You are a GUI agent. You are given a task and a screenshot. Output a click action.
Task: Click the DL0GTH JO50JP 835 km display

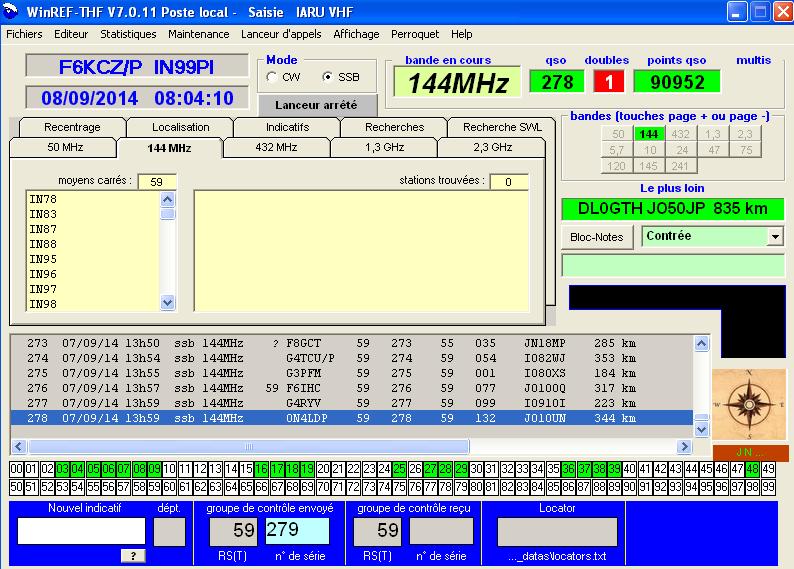tap(673, 209)
